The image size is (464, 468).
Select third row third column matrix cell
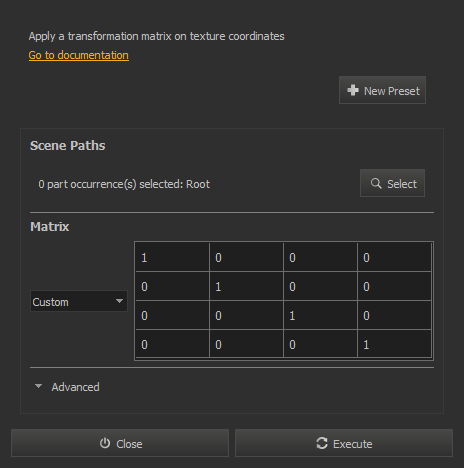pos(320,315)
